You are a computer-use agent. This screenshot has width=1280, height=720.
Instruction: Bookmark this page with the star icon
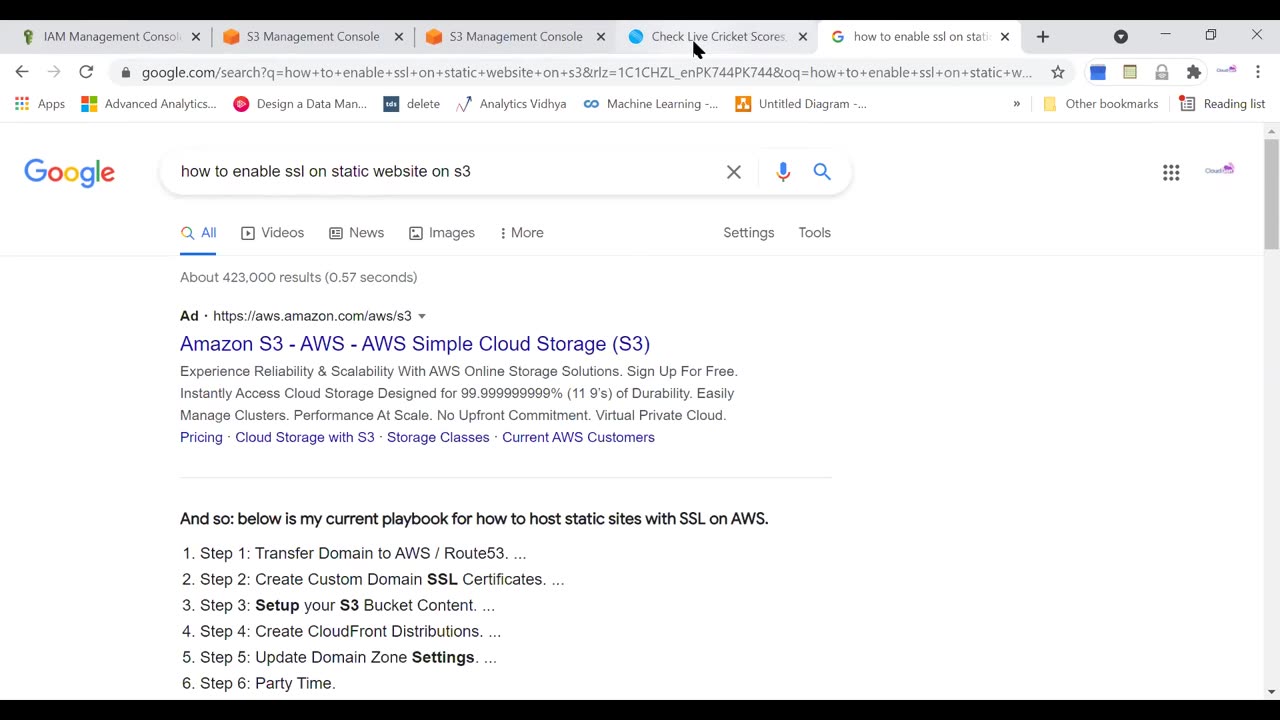[x=1058, y=72]
